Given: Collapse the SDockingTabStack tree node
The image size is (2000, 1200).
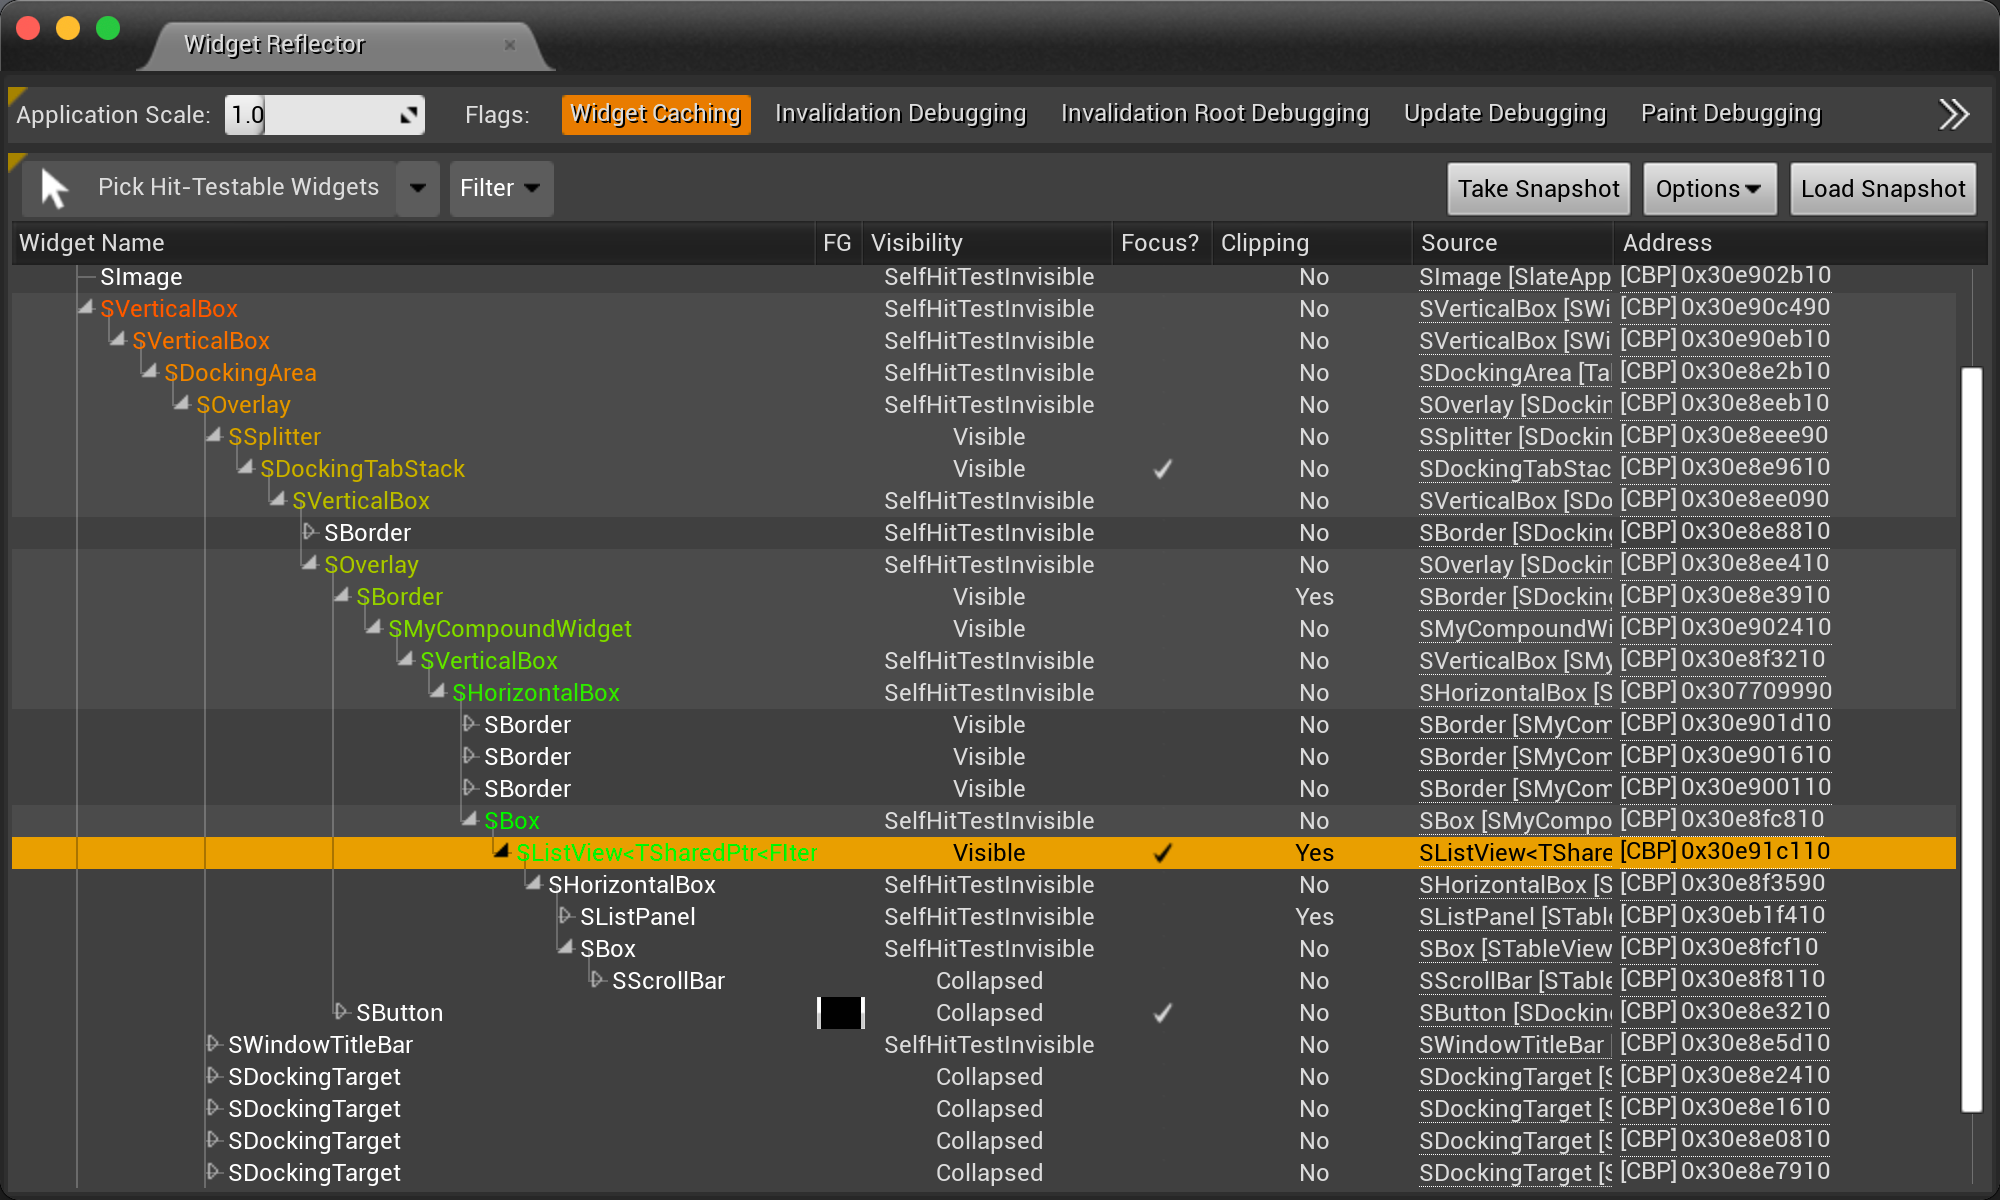Looking at the screenshot, I should pos(246,467).
